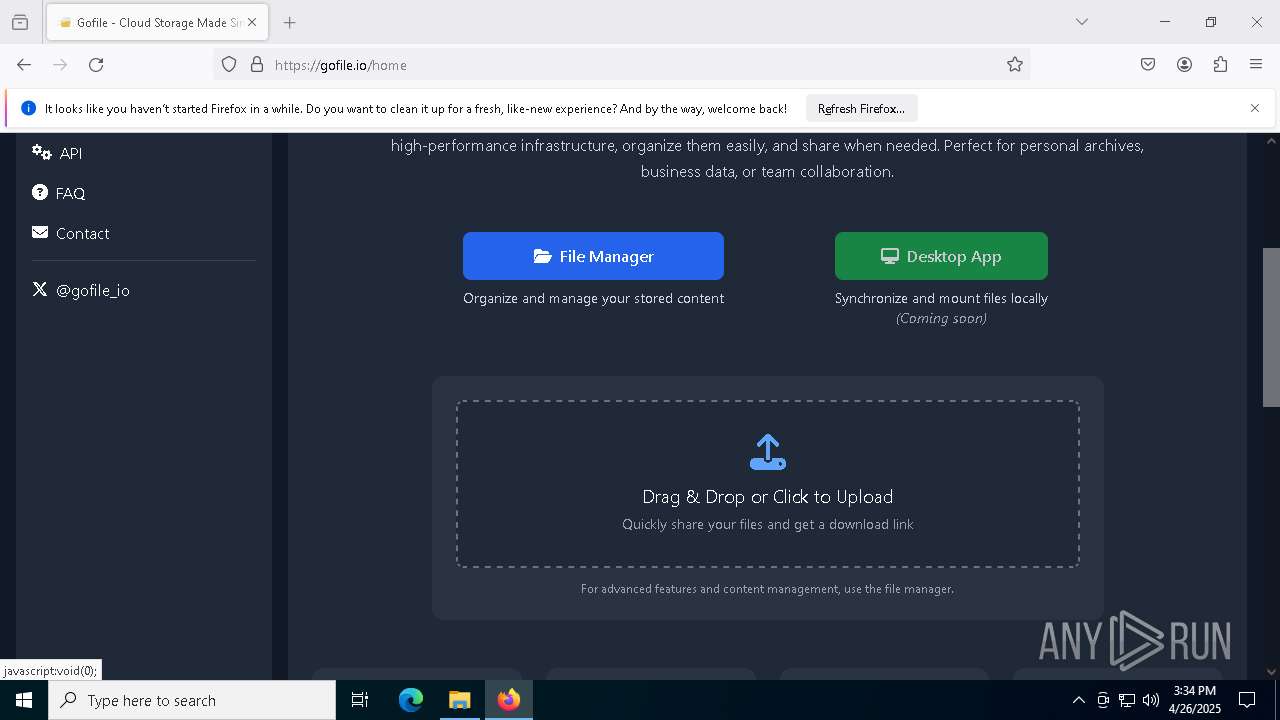Viewport: 1280px width, 720px height.
Task: Click the FAQ question mark icon
Action: 40,192
